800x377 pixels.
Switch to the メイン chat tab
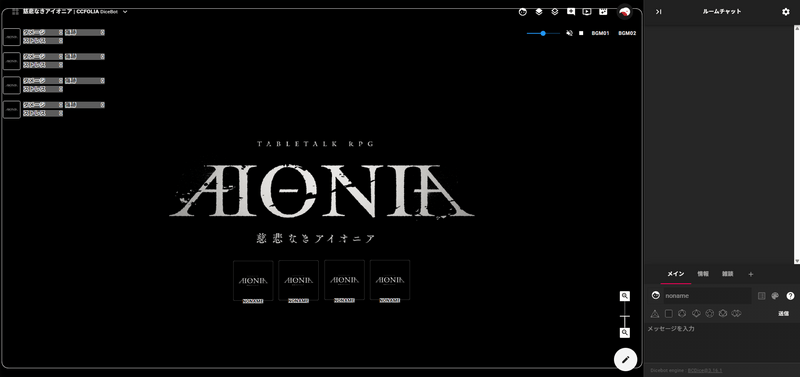coord(676,274)
